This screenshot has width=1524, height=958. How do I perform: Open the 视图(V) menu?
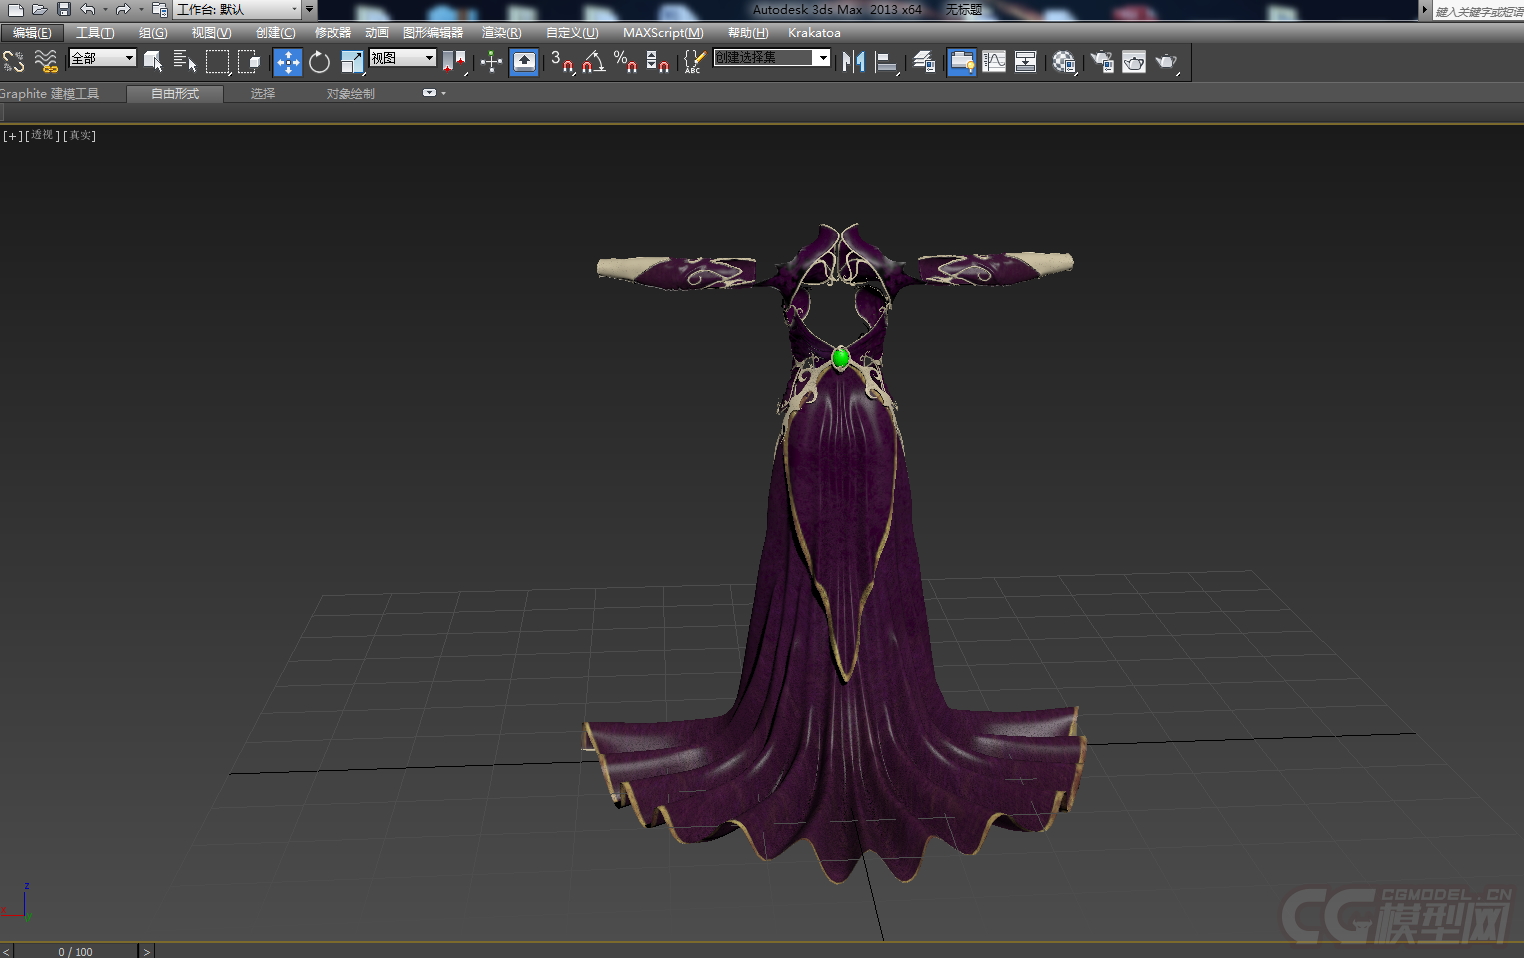pos(211,33)
